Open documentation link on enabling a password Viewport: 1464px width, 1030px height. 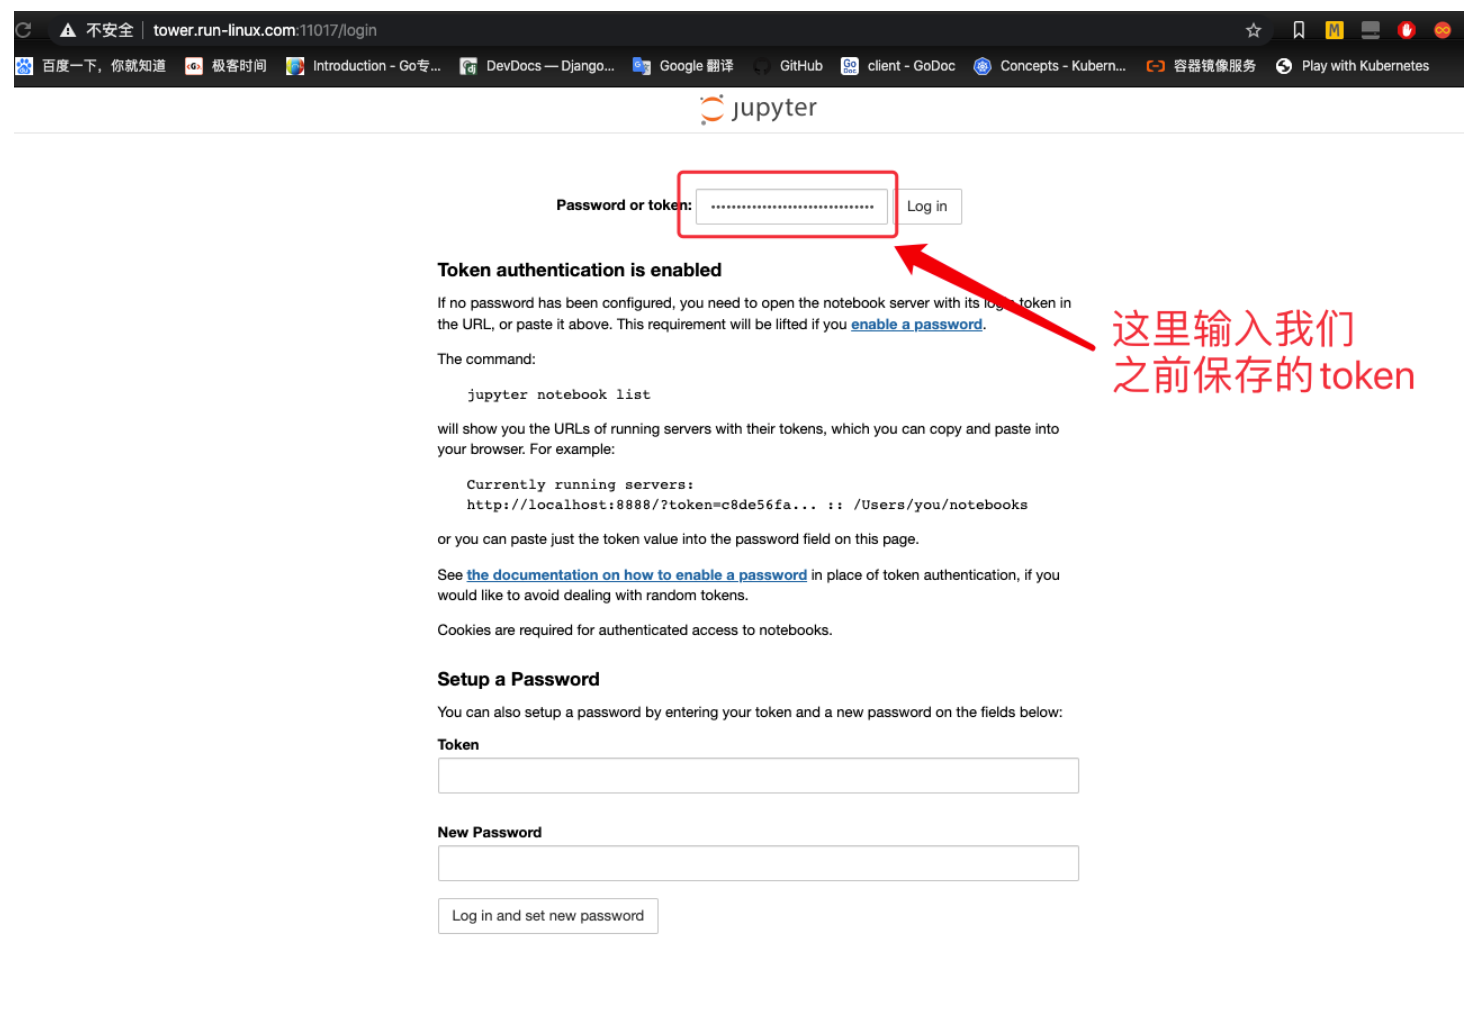tap(636, 575)
